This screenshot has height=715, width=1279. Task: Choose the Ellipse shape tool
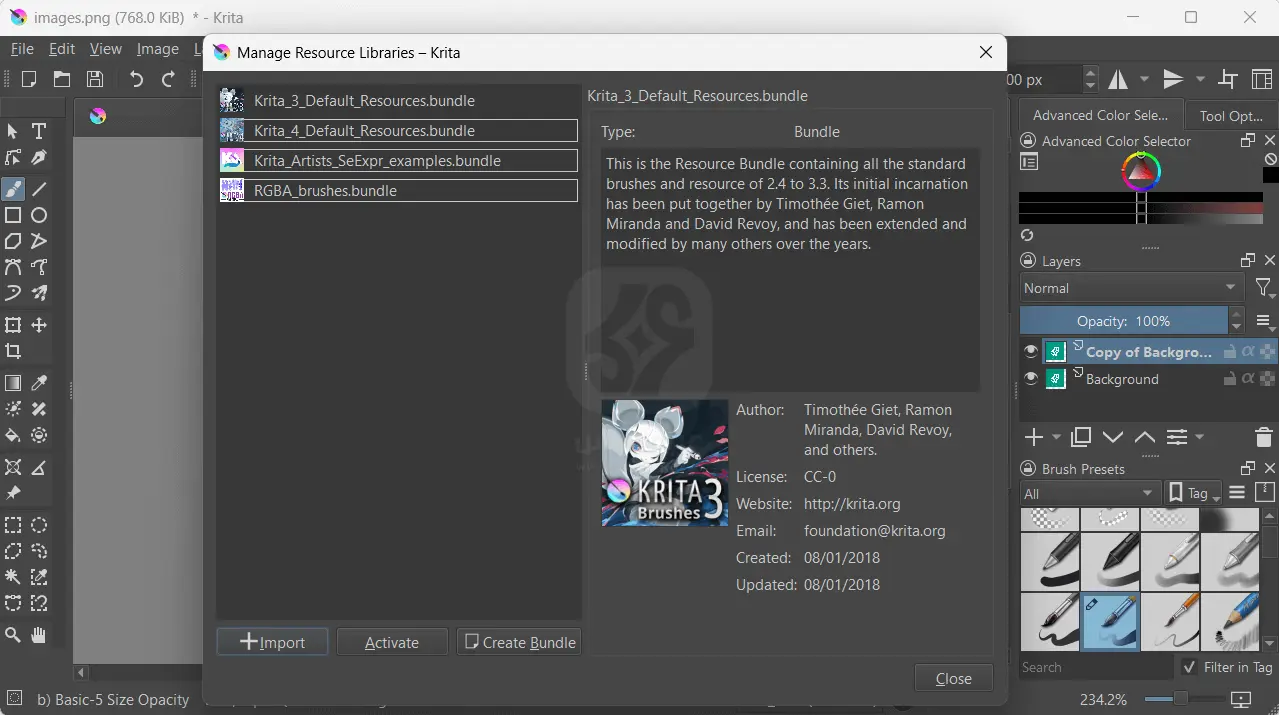(x=39, y=215)
